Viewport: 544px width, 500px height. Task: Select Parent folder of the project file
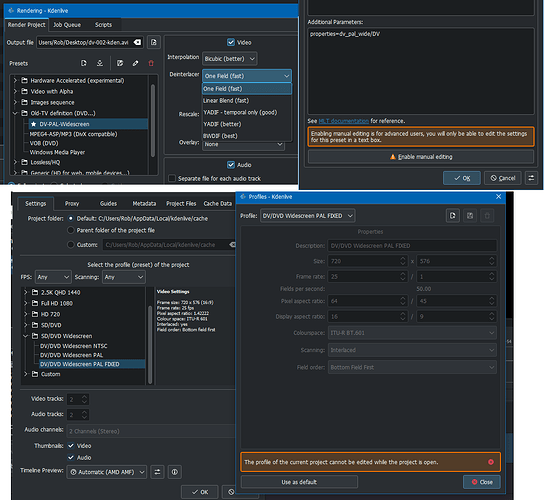click(x=71, y=230)
